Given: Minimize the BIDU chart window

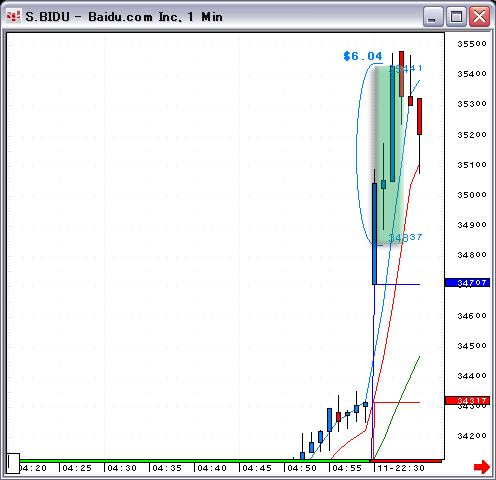Looking at the screenshot, I should point(433,16).
